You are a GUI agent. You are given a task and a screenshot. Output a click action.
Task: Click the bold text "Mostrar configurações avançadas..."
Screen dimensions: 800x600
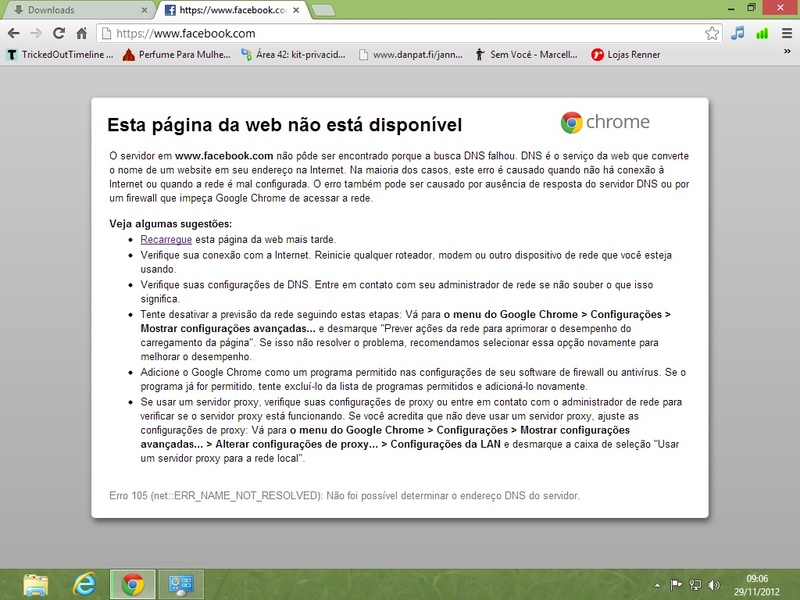(228, 328)
